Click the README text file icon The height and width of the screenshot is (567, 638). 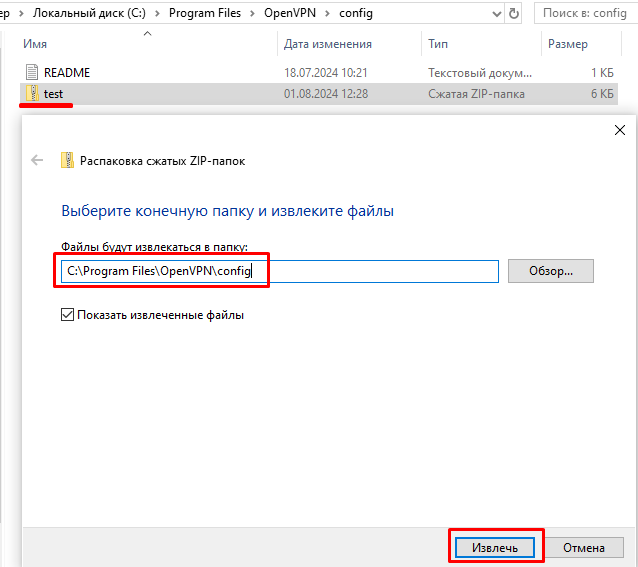click(x=32, y=73)
